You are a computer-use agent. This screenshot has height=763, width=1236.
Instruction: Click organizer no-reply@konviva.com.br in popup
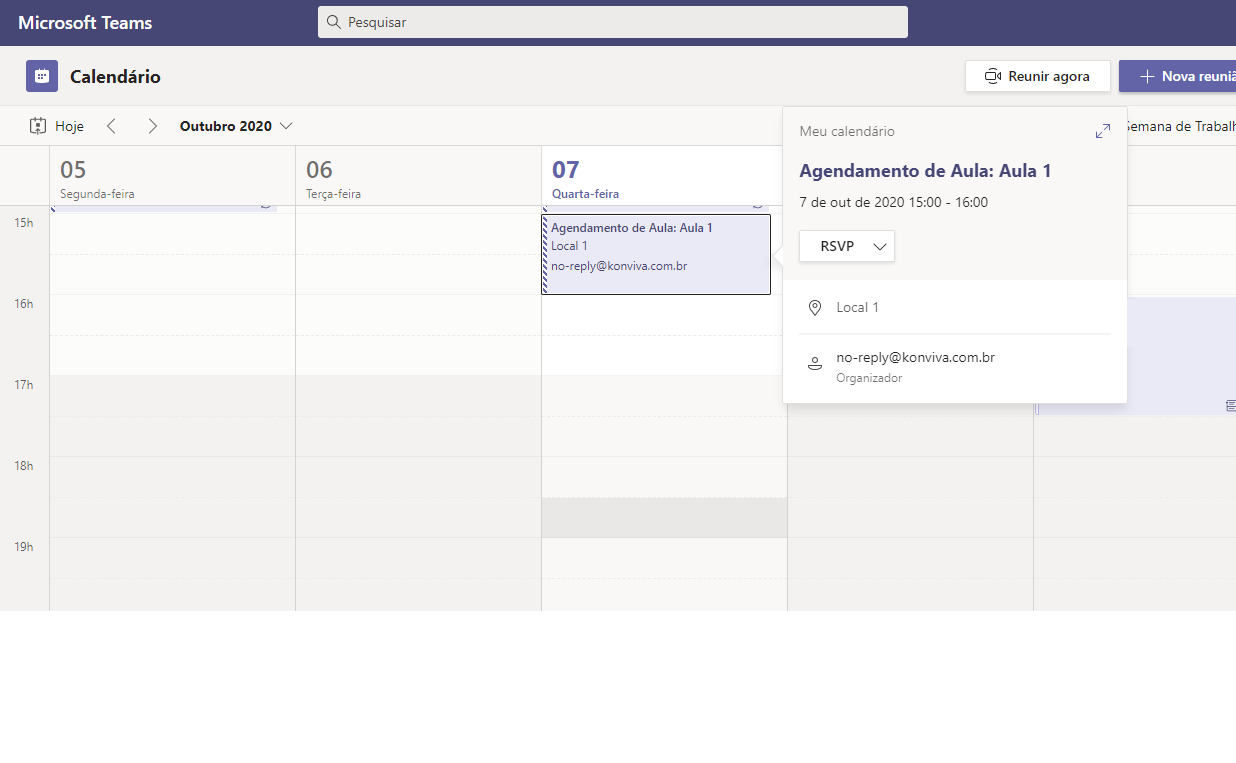(x=915, y=357)
